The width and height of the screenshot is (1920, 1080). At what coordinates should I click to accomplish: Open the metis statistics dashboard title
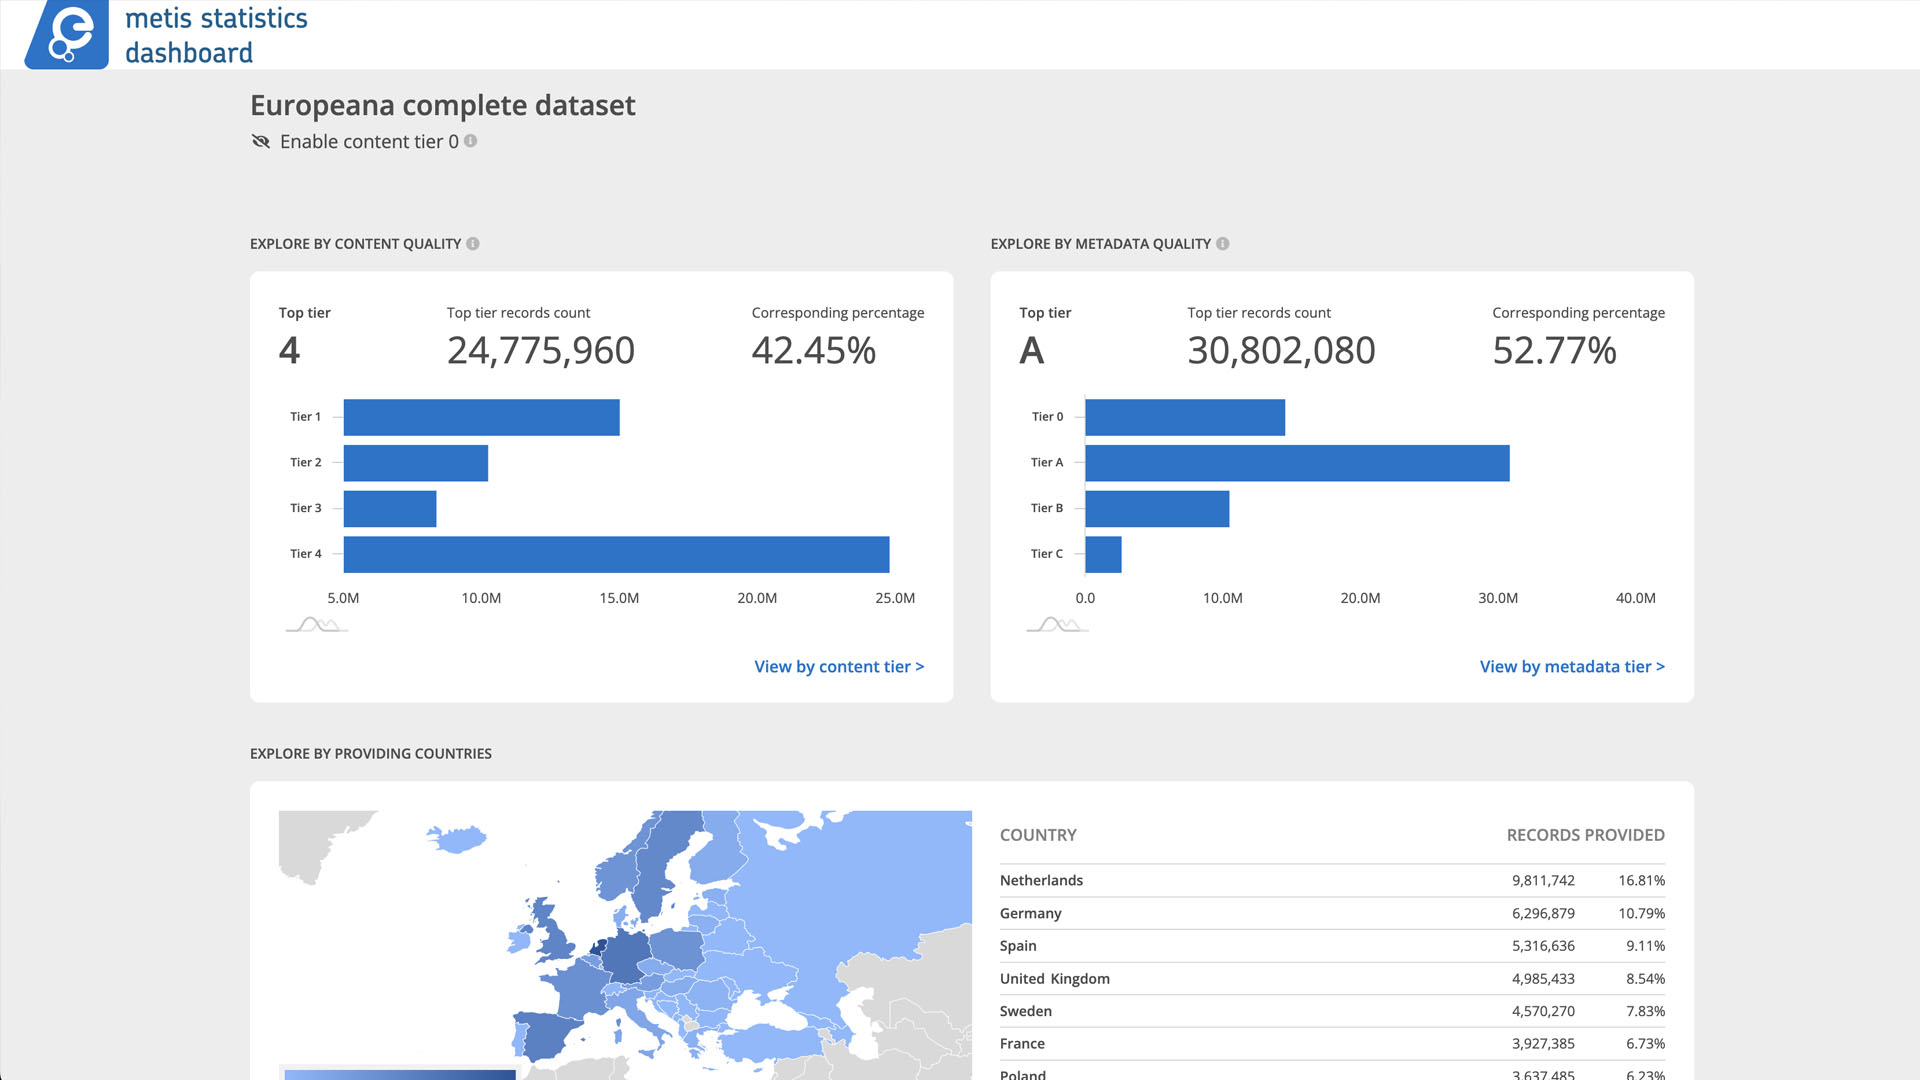pos(216,35)
